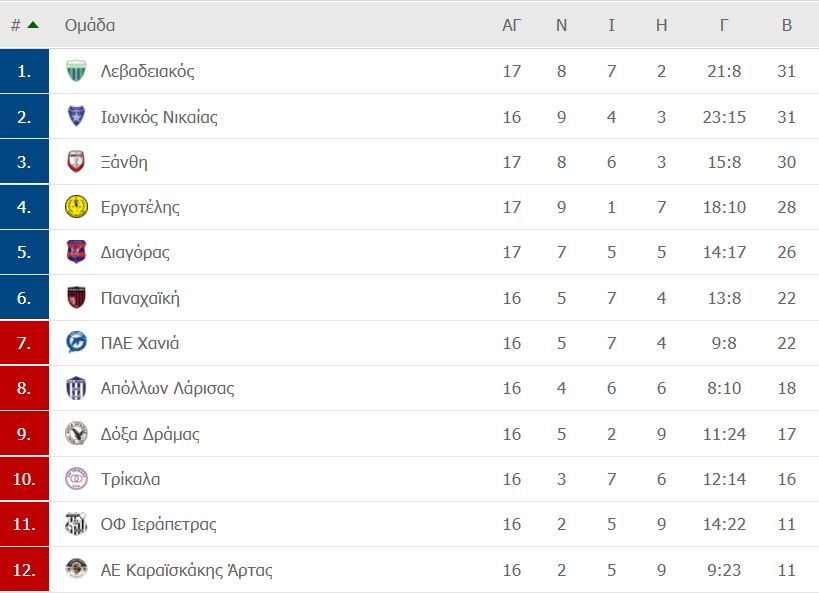
Task: Click the blue position 1 rank cell
Action: tap(24, 71)
